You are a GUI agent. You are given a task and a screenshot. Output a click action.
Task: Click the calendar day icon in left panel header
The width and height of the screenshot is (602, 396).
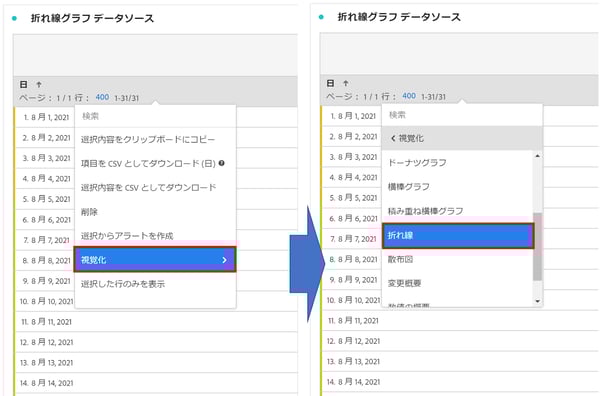pos(23,84)
